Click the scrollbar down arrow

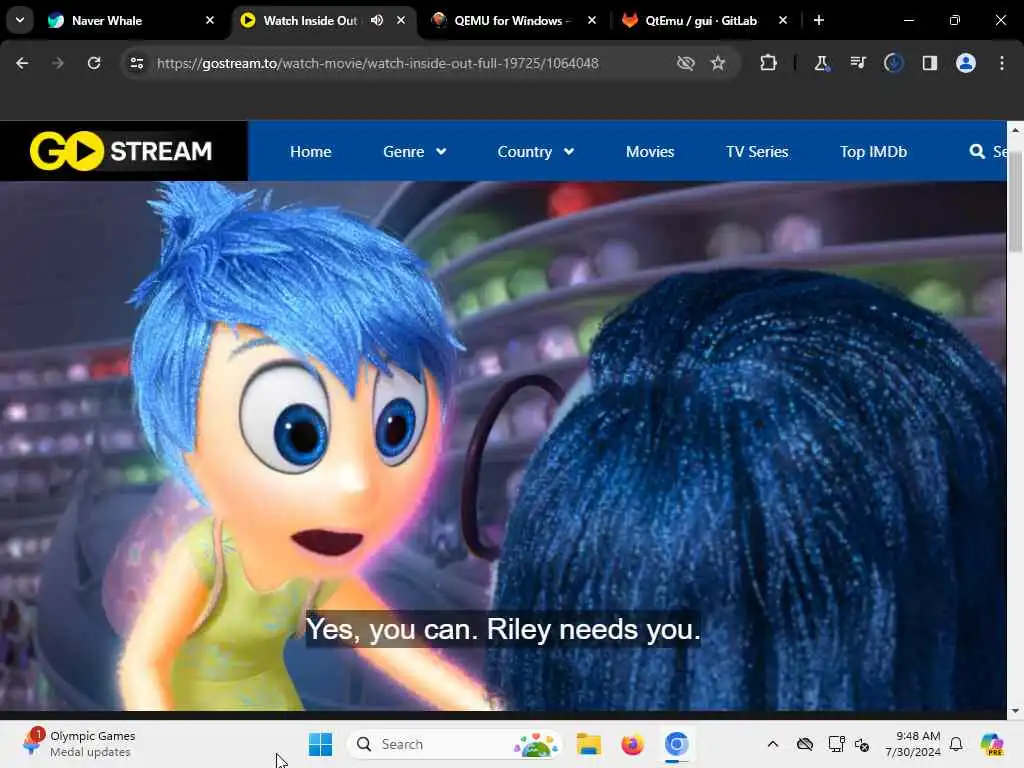[1015, 711]
